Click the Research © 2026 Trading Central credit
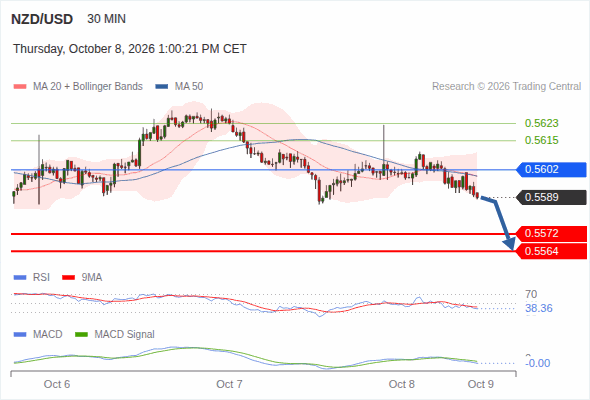This screenshot has height=400, width=590. [506, 87]
